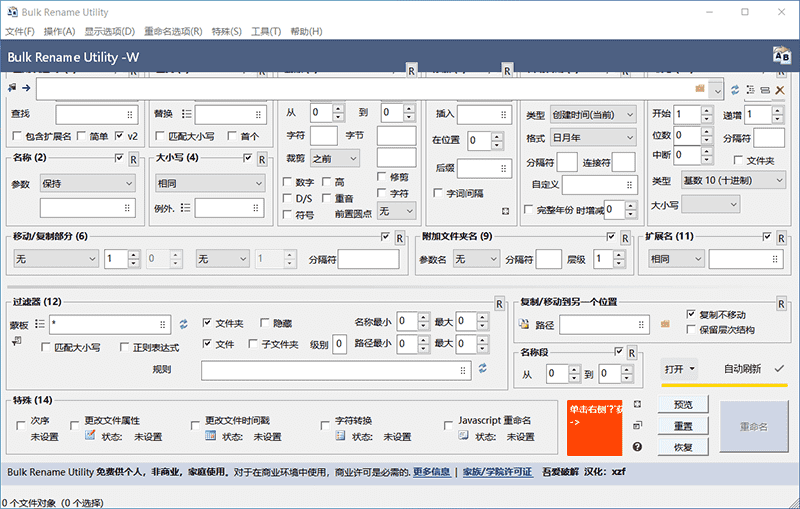Enable the 字词间隔 checkbox

[438, 193]
